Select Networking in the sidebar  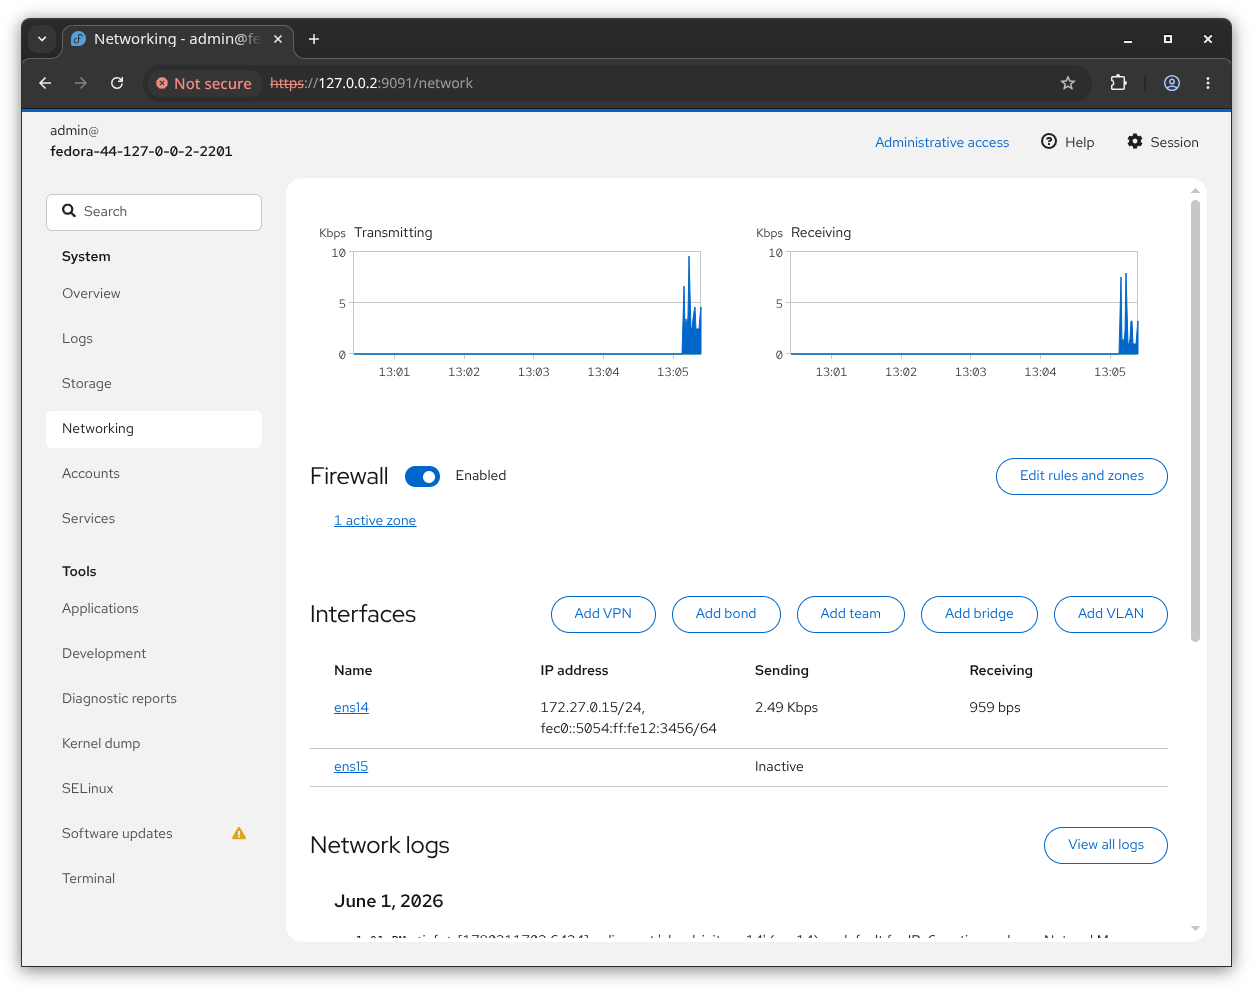(x=154, y=428)
